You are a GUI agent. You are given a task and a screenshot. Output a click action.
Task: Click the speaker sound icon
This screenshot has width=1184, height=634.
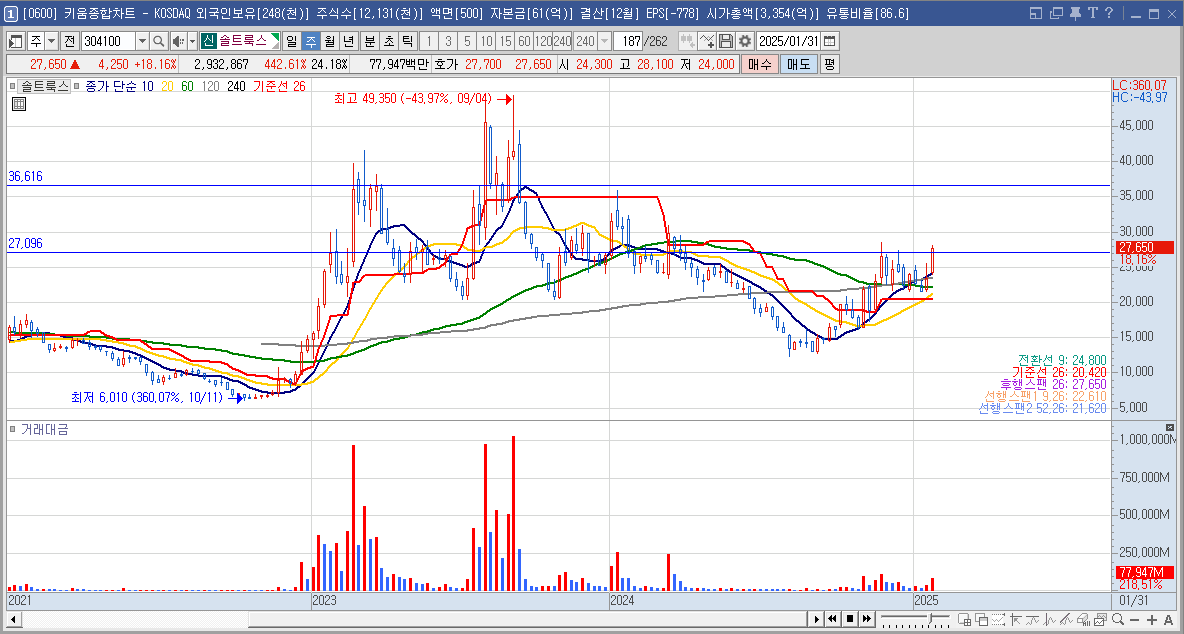178,41
